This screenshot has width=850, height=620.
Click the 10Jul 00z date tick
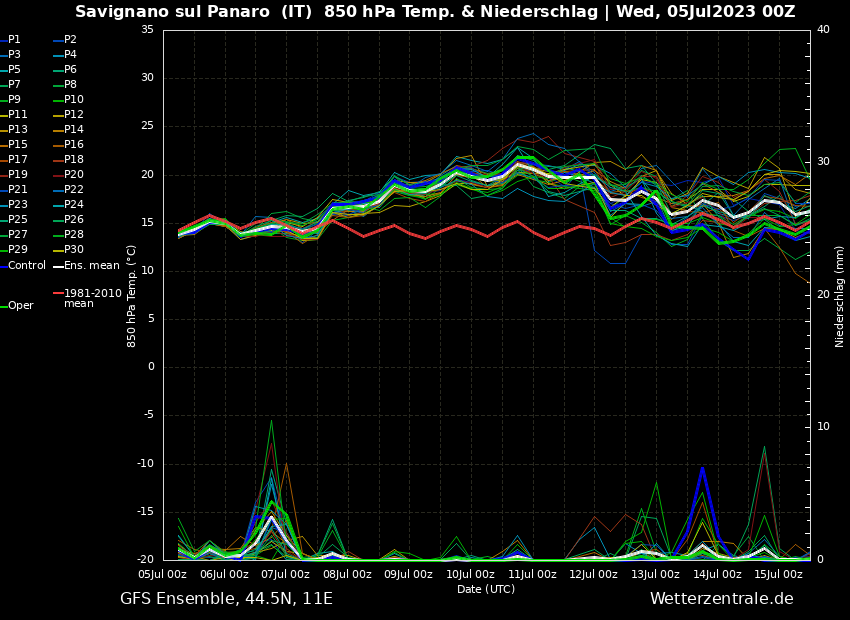(x=470, y=574)
